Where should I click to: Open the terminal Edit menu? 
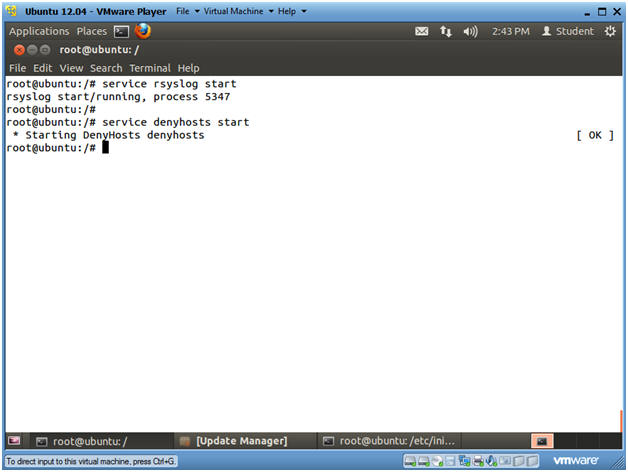pos(42,68)
